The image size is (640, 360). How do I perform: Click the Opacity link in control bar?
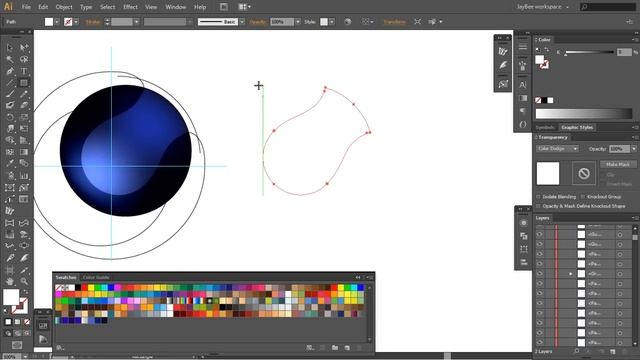[x=258, y=22]
